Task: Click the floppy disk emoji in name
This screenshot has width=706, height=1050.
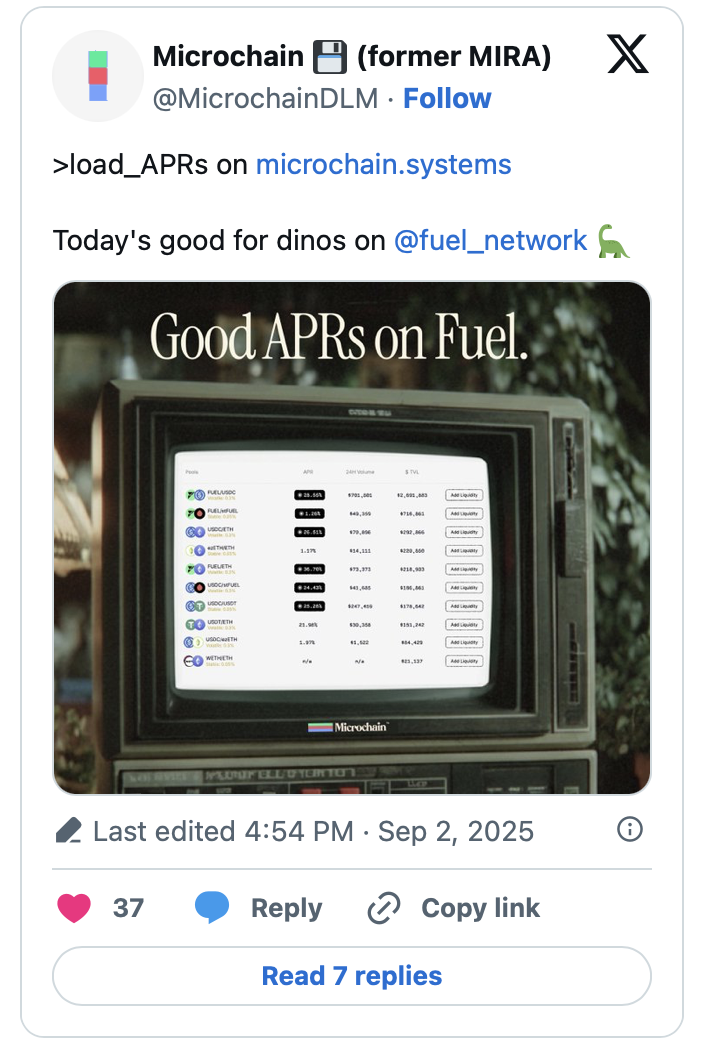Action: (x=329, y=58)
